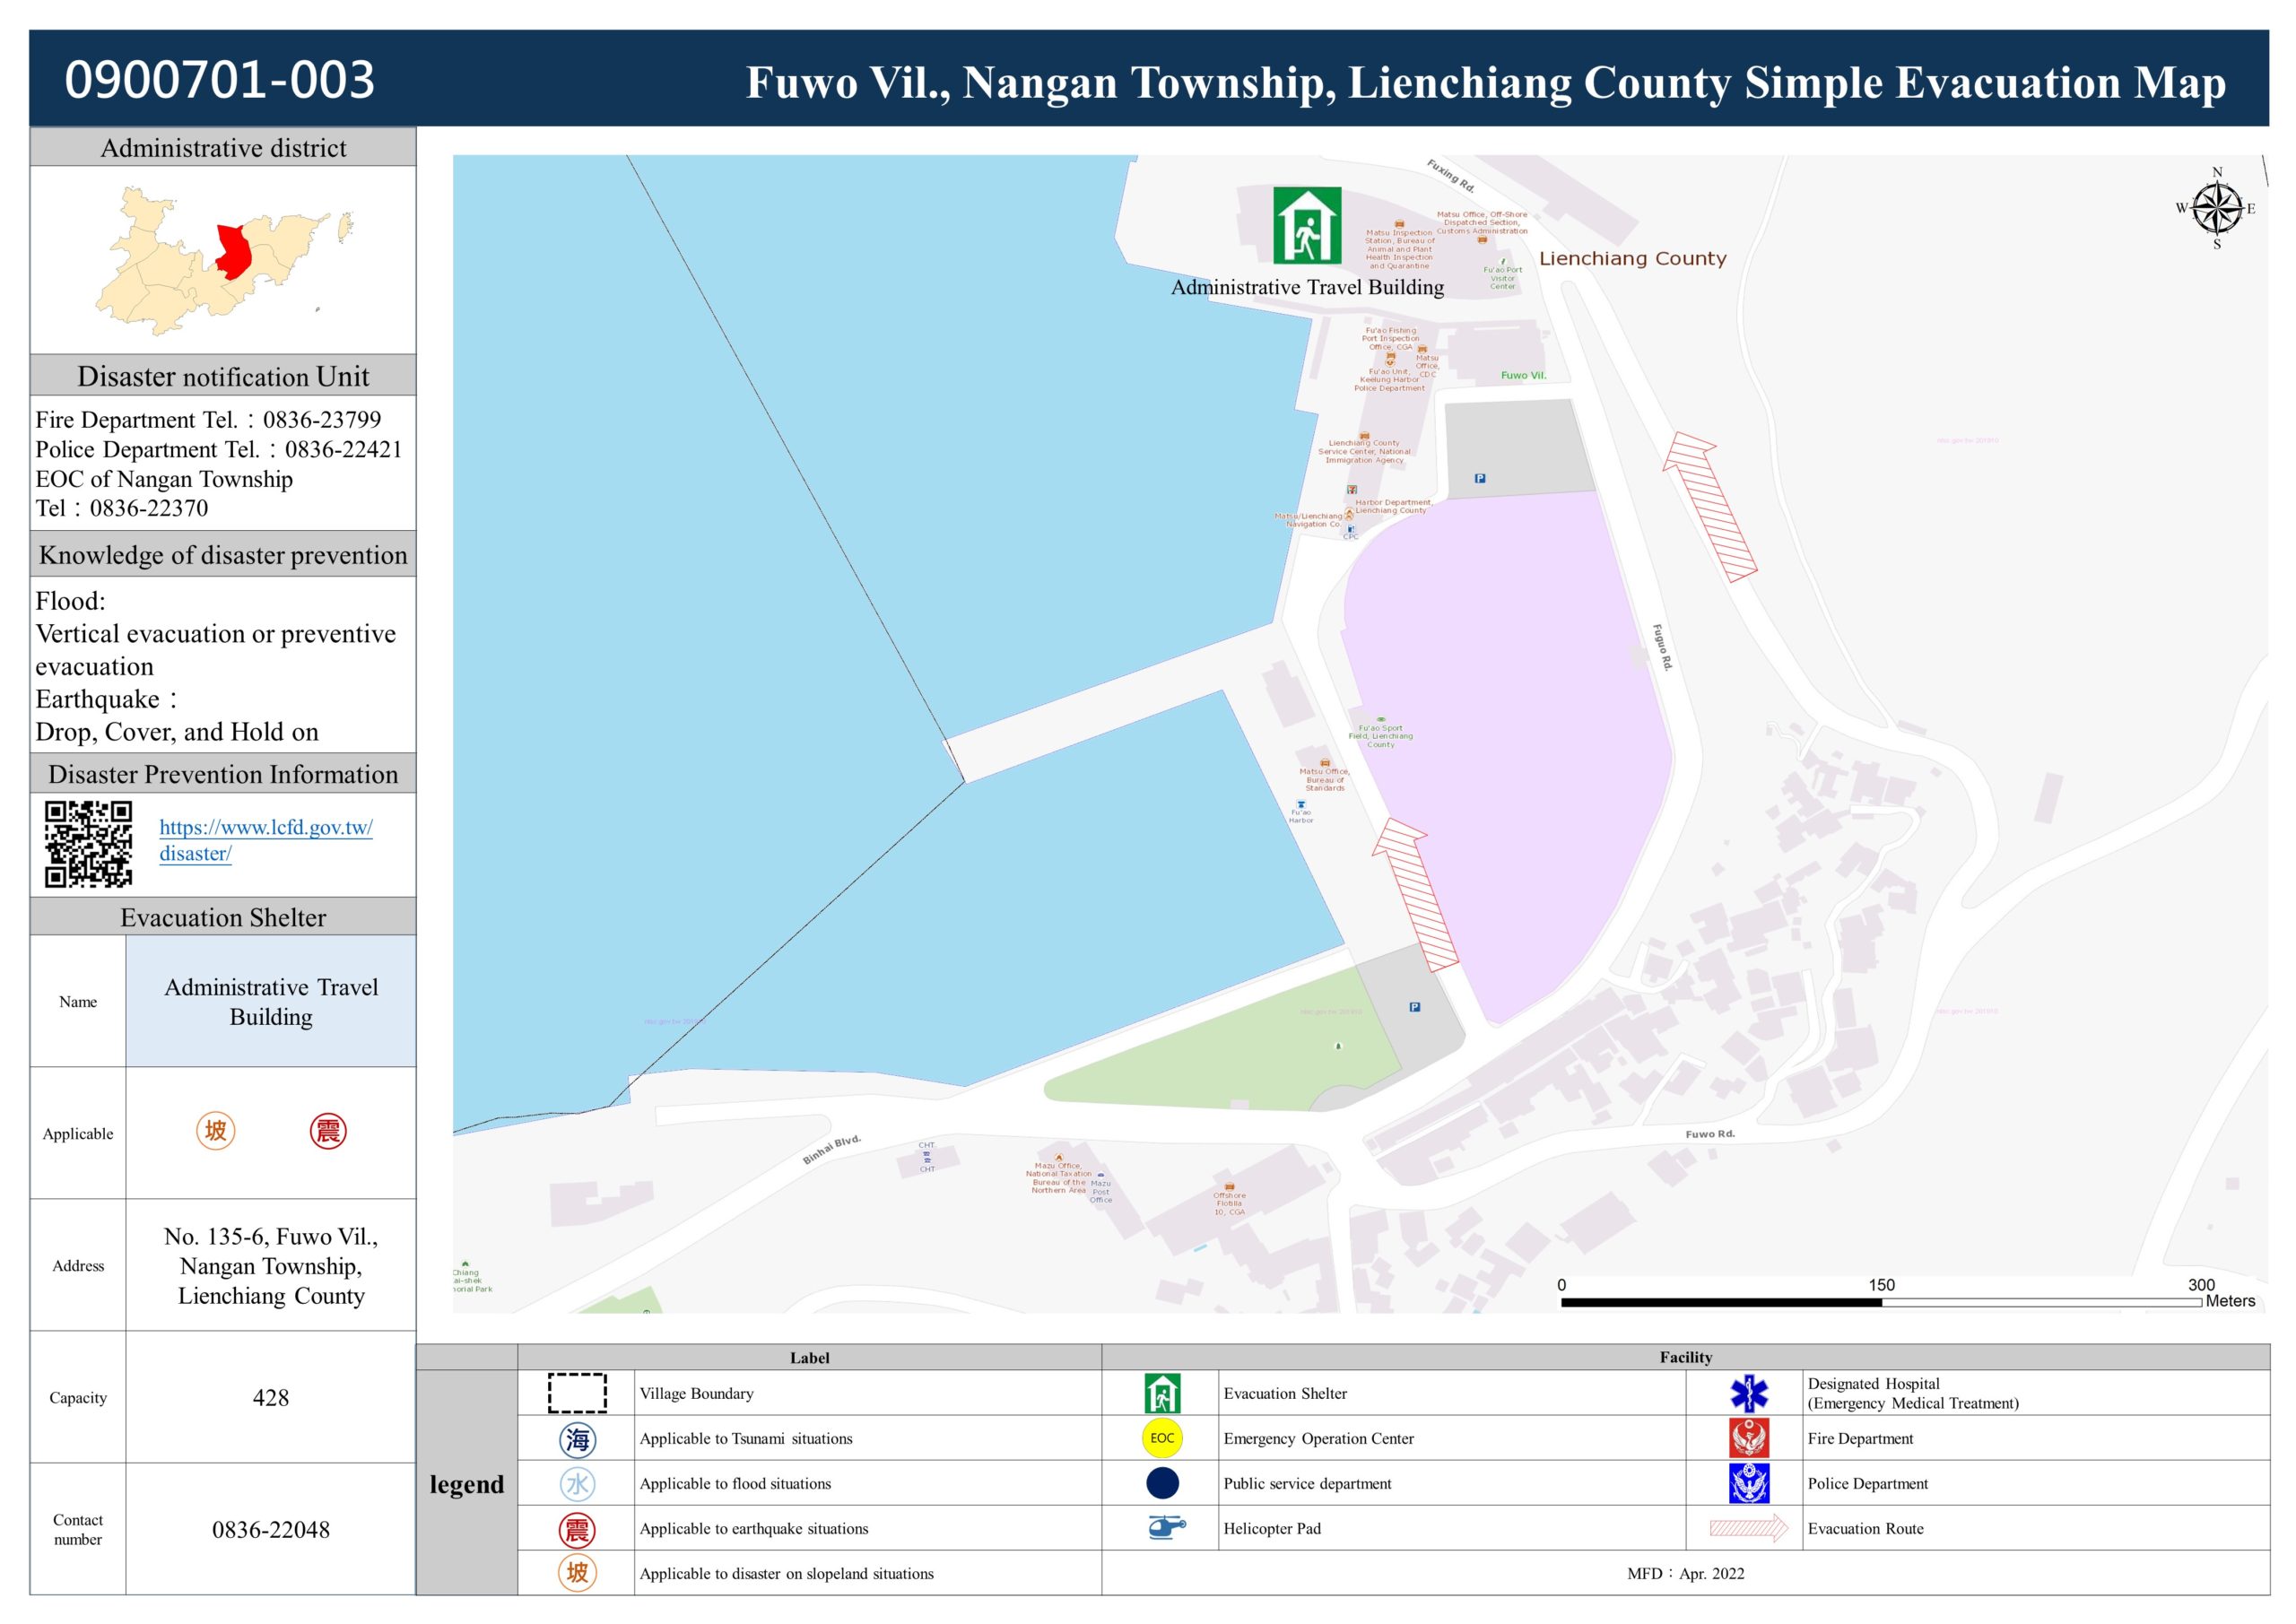Click the red earthquake symbol in Applicable row
Screen dimensions: 2296x1624
[x=328, y=1131]
